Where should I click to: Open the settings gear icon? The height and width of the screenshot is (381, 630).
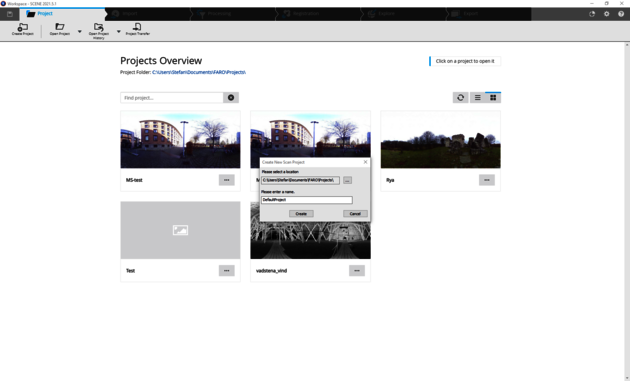(606, 14)
